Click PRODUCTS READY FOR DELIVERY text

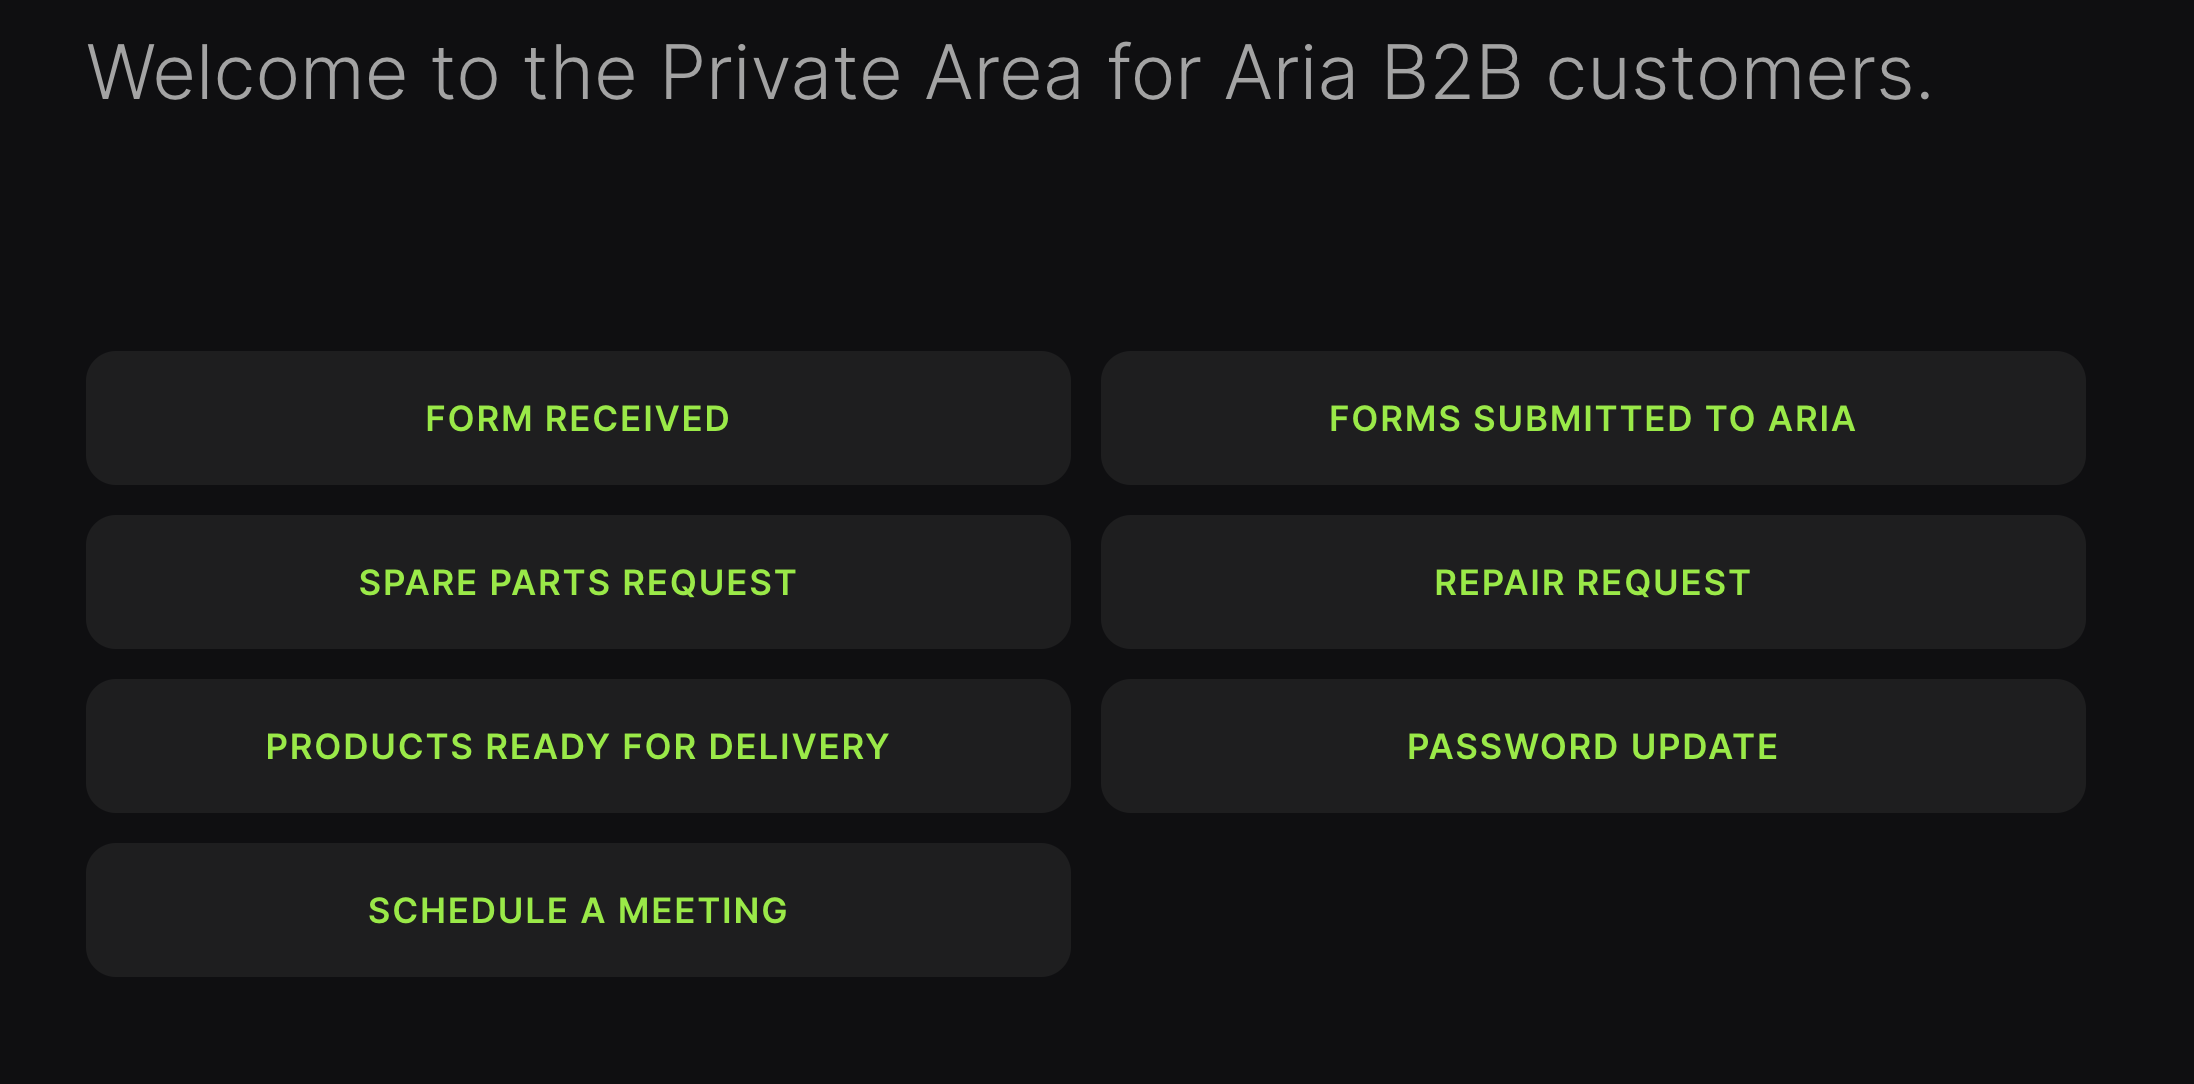[578, 747]
